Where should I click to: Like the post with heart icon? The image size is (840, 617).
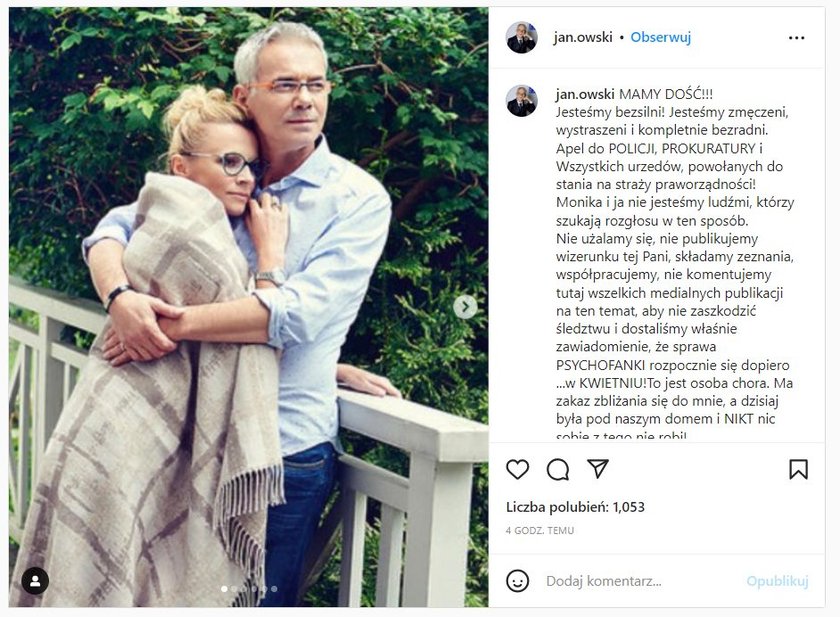click(518, 469)
